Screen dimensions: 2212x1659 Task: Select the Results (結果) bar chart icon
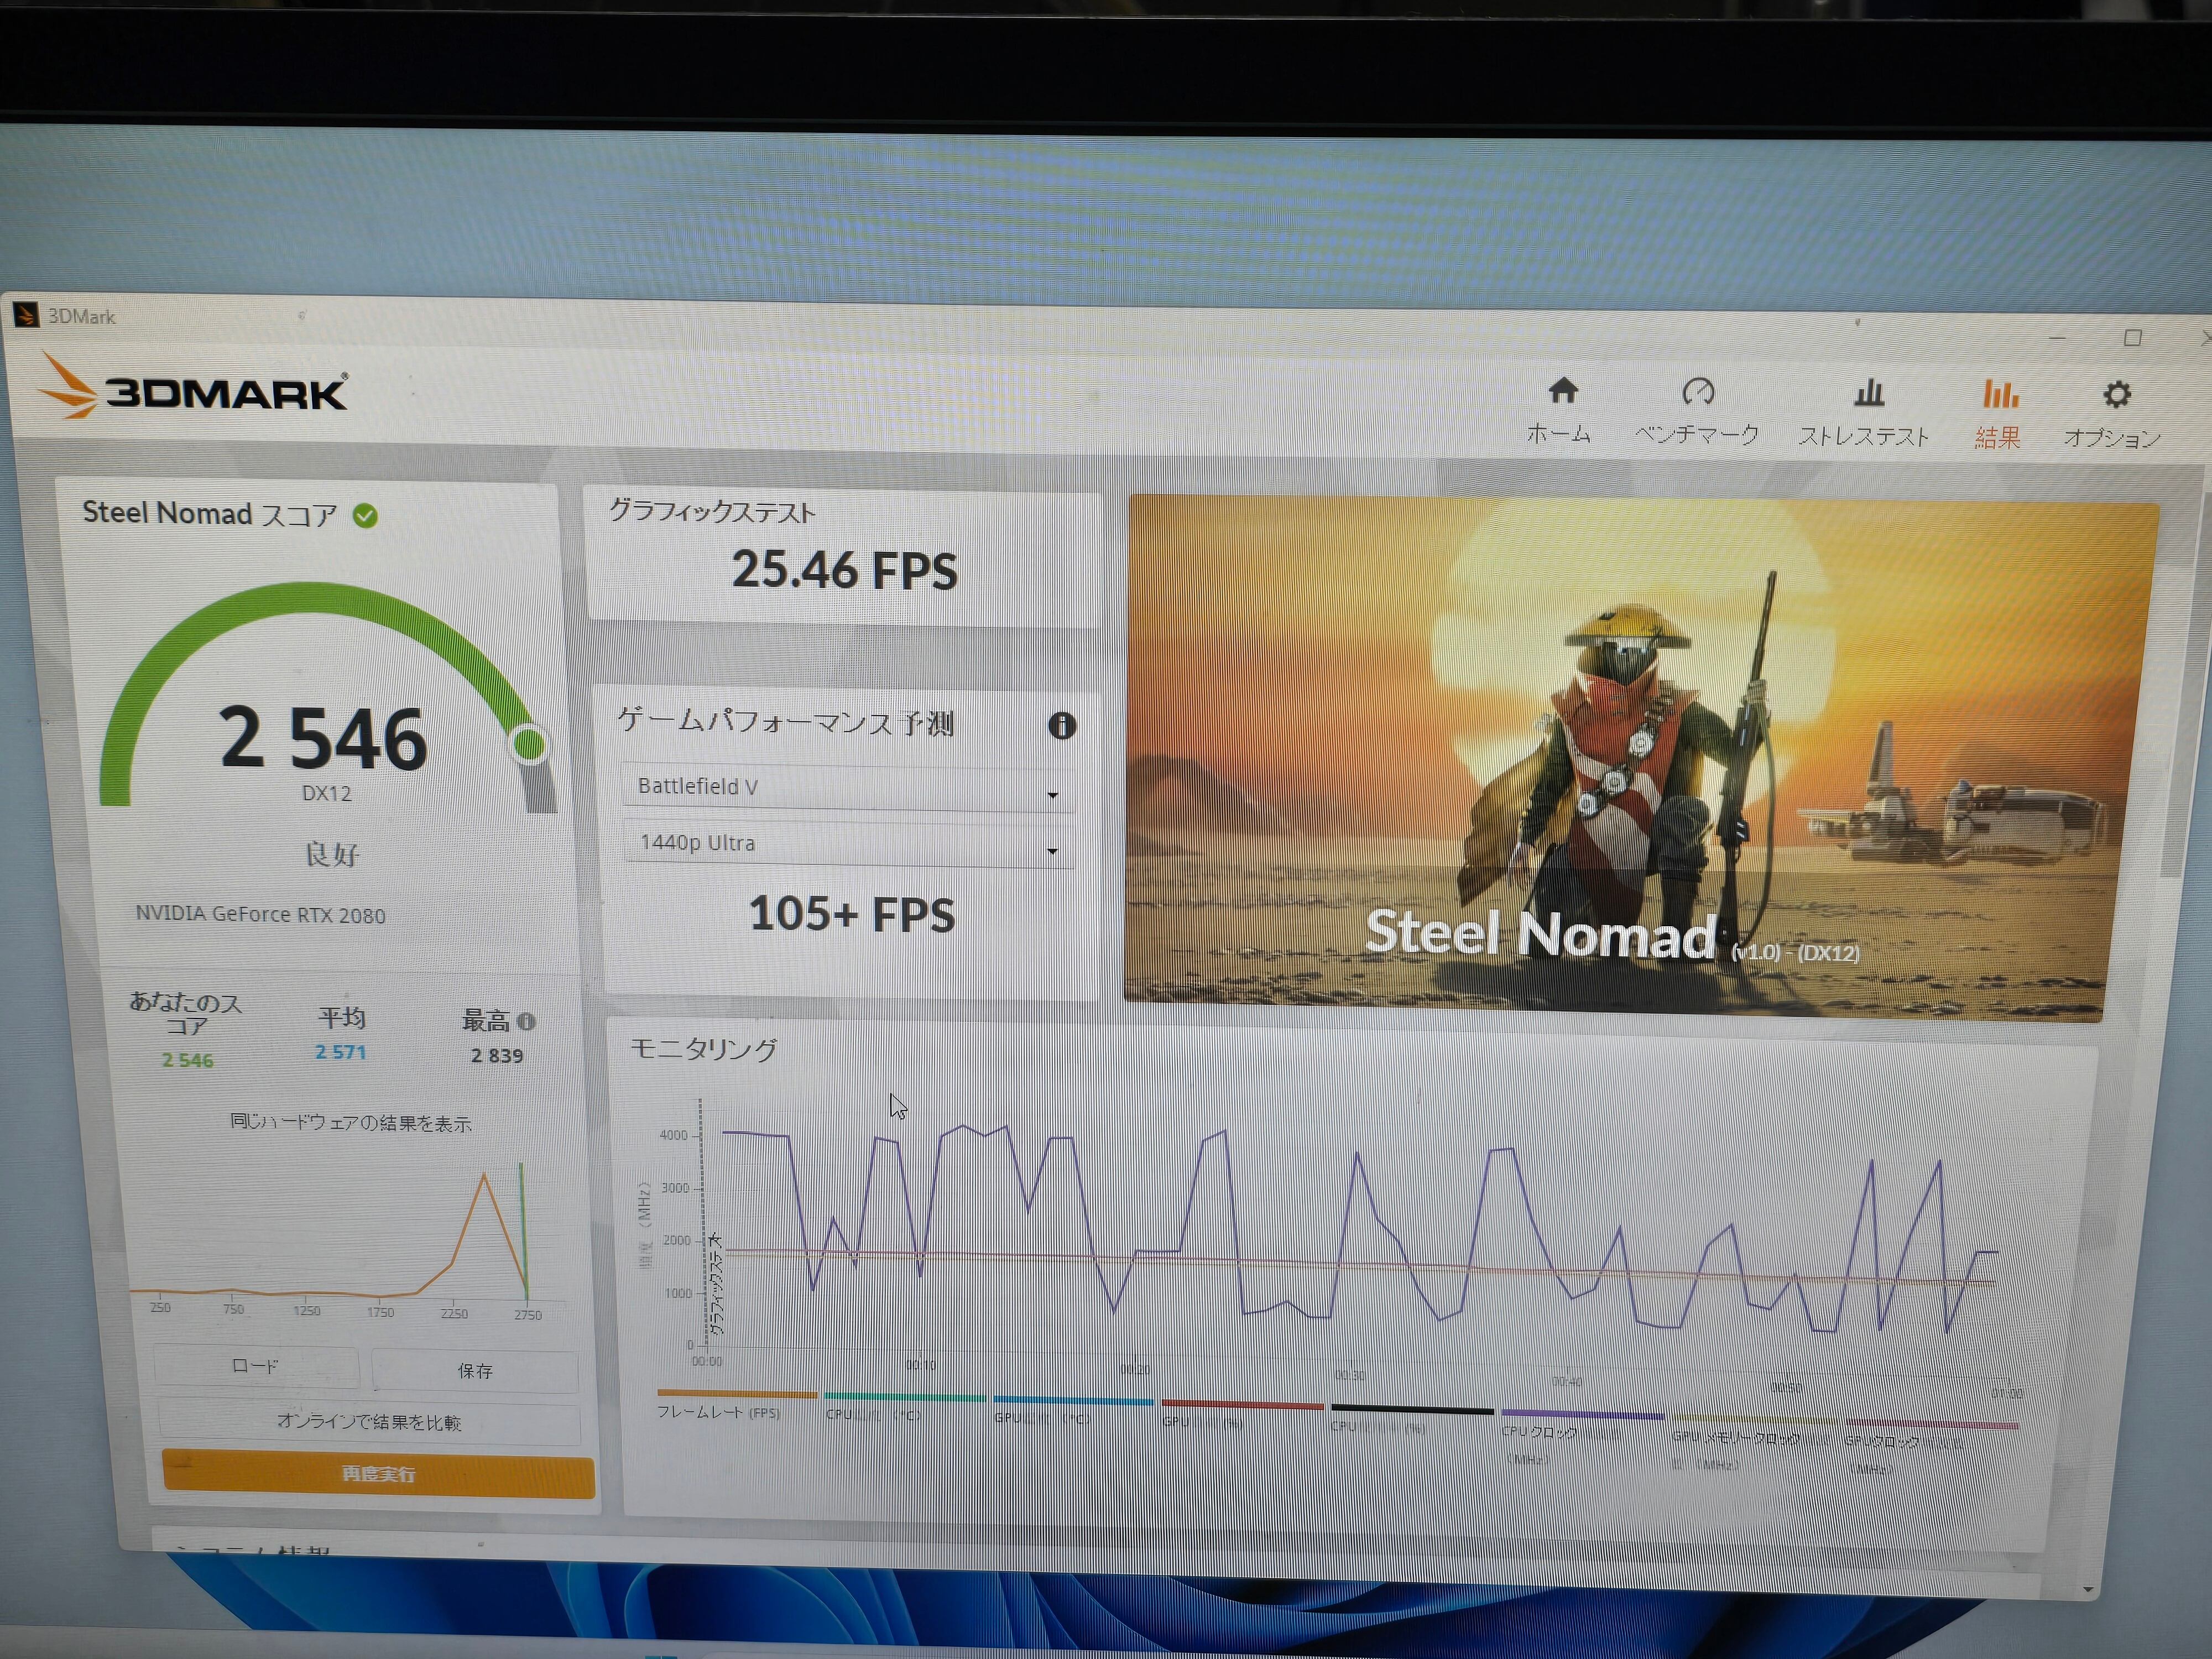click(2000, 394)
